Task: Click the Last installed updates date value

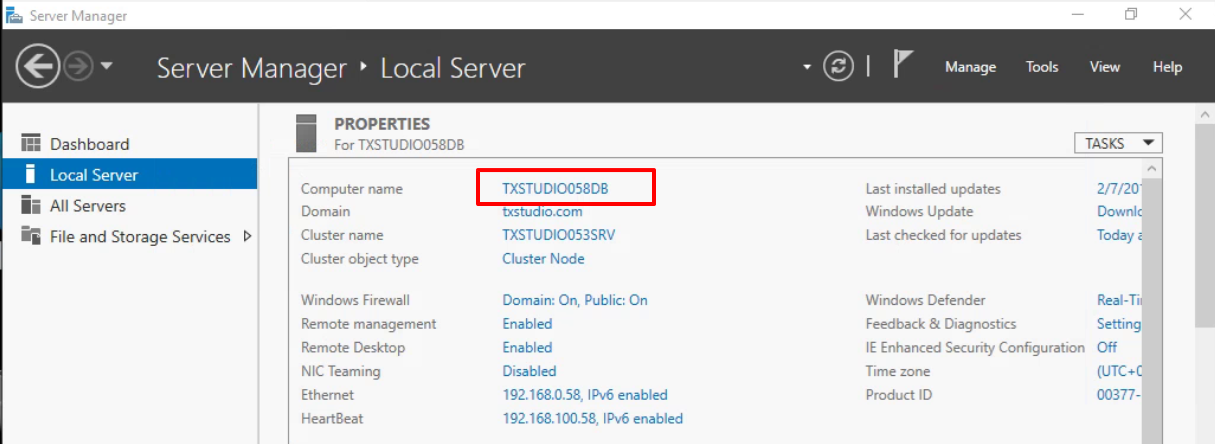Action: [x=1119, y=188]
